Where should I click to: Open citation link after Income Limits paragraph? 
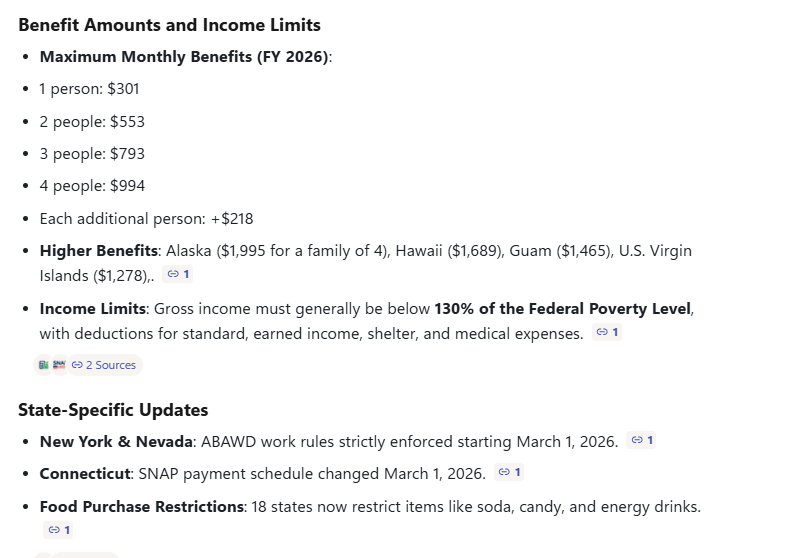(x=607, y=332)
